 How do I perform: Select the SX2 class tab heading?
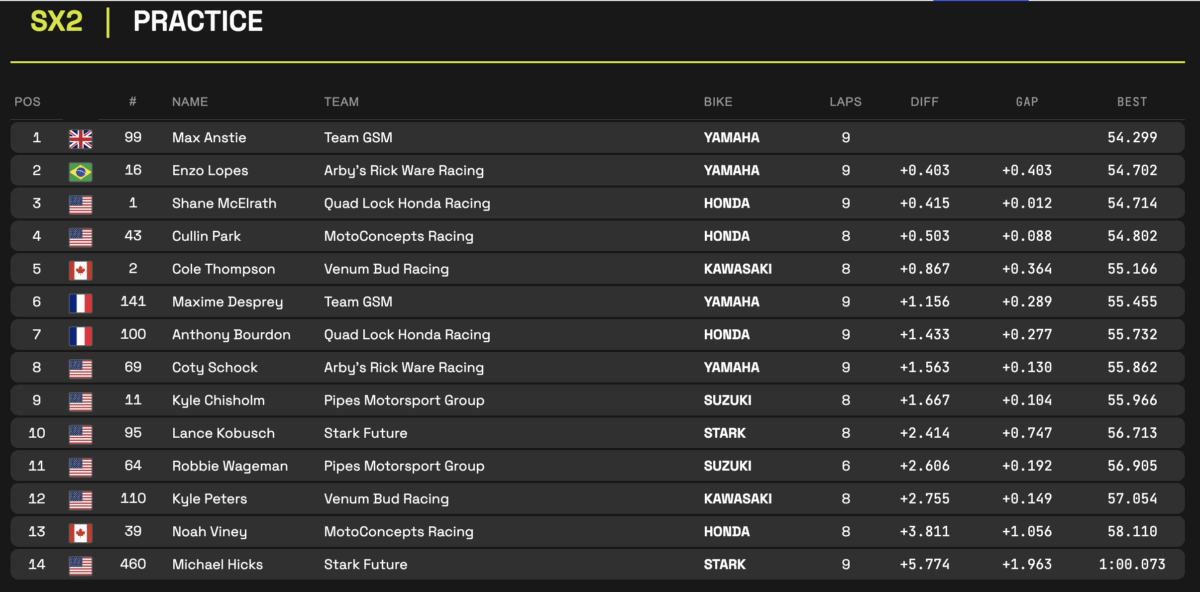56,22
